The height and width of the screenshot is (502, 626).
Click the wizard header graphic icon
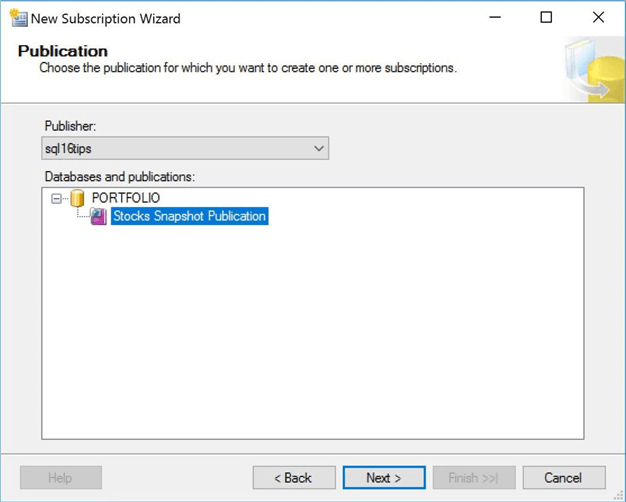click(594, 70)
